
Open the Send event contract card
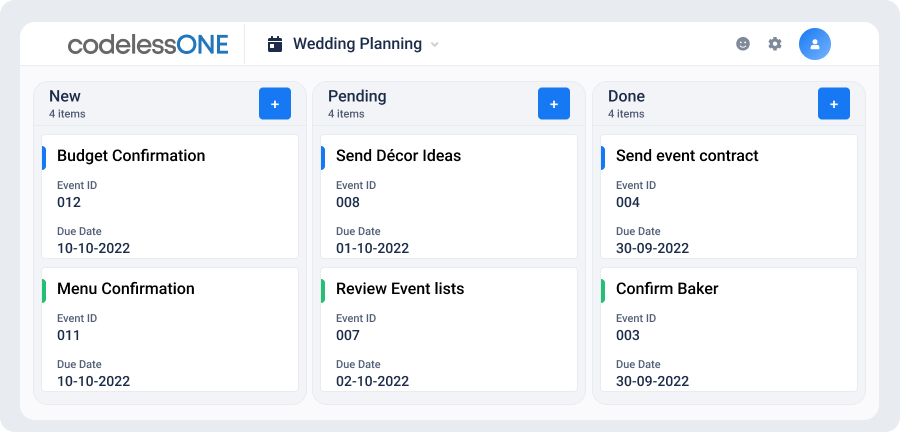coord(729,196)
